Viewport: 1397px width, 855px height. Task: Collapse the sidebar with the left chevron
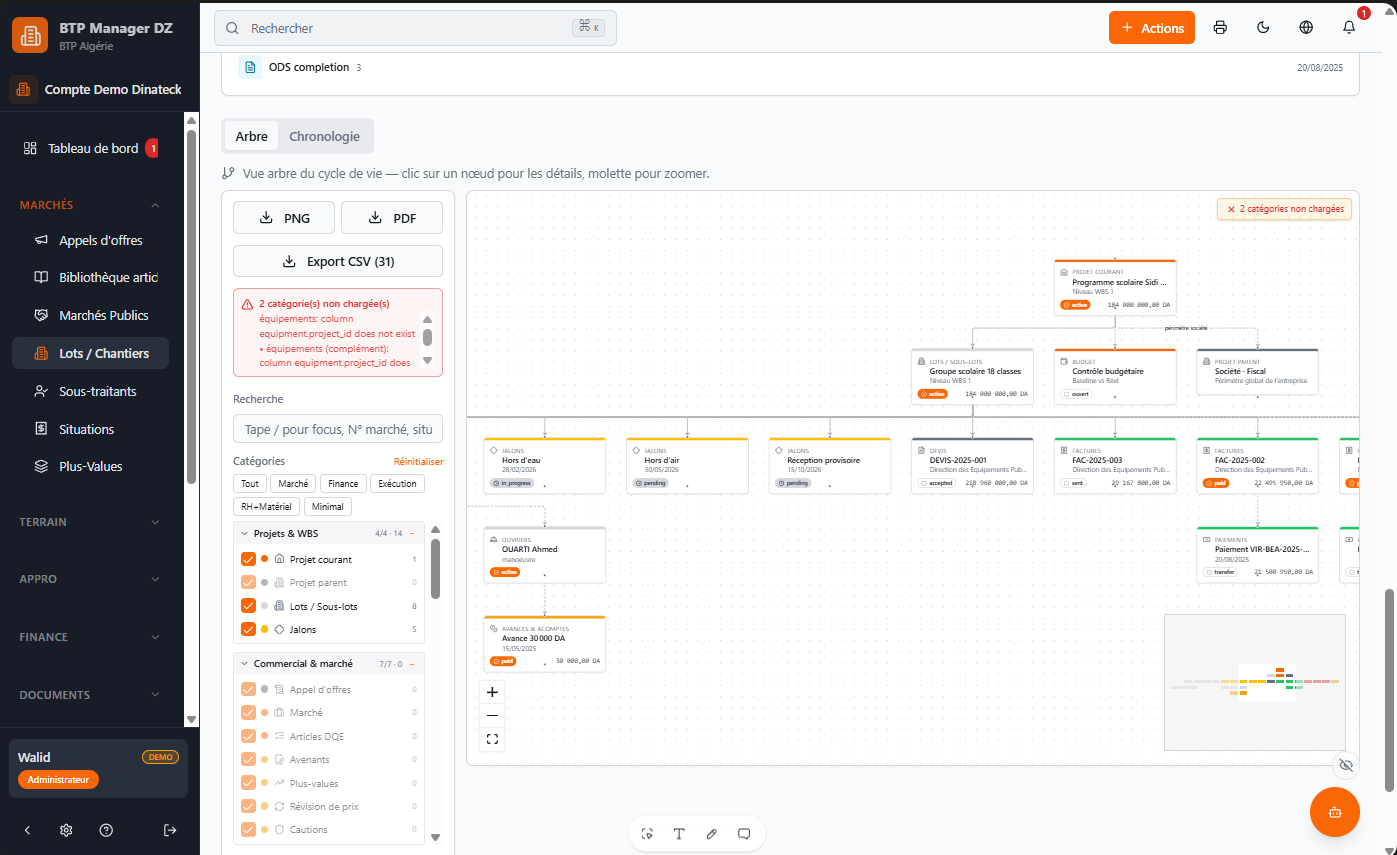click(x=27, y=830)
